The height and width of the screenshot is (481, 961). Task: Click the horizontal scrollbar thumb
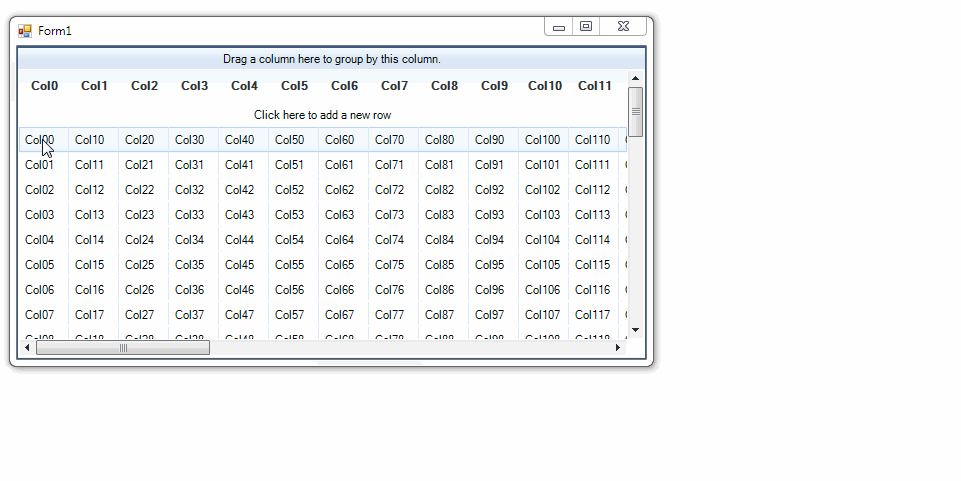pyautogui.click(x=123, y=348)
